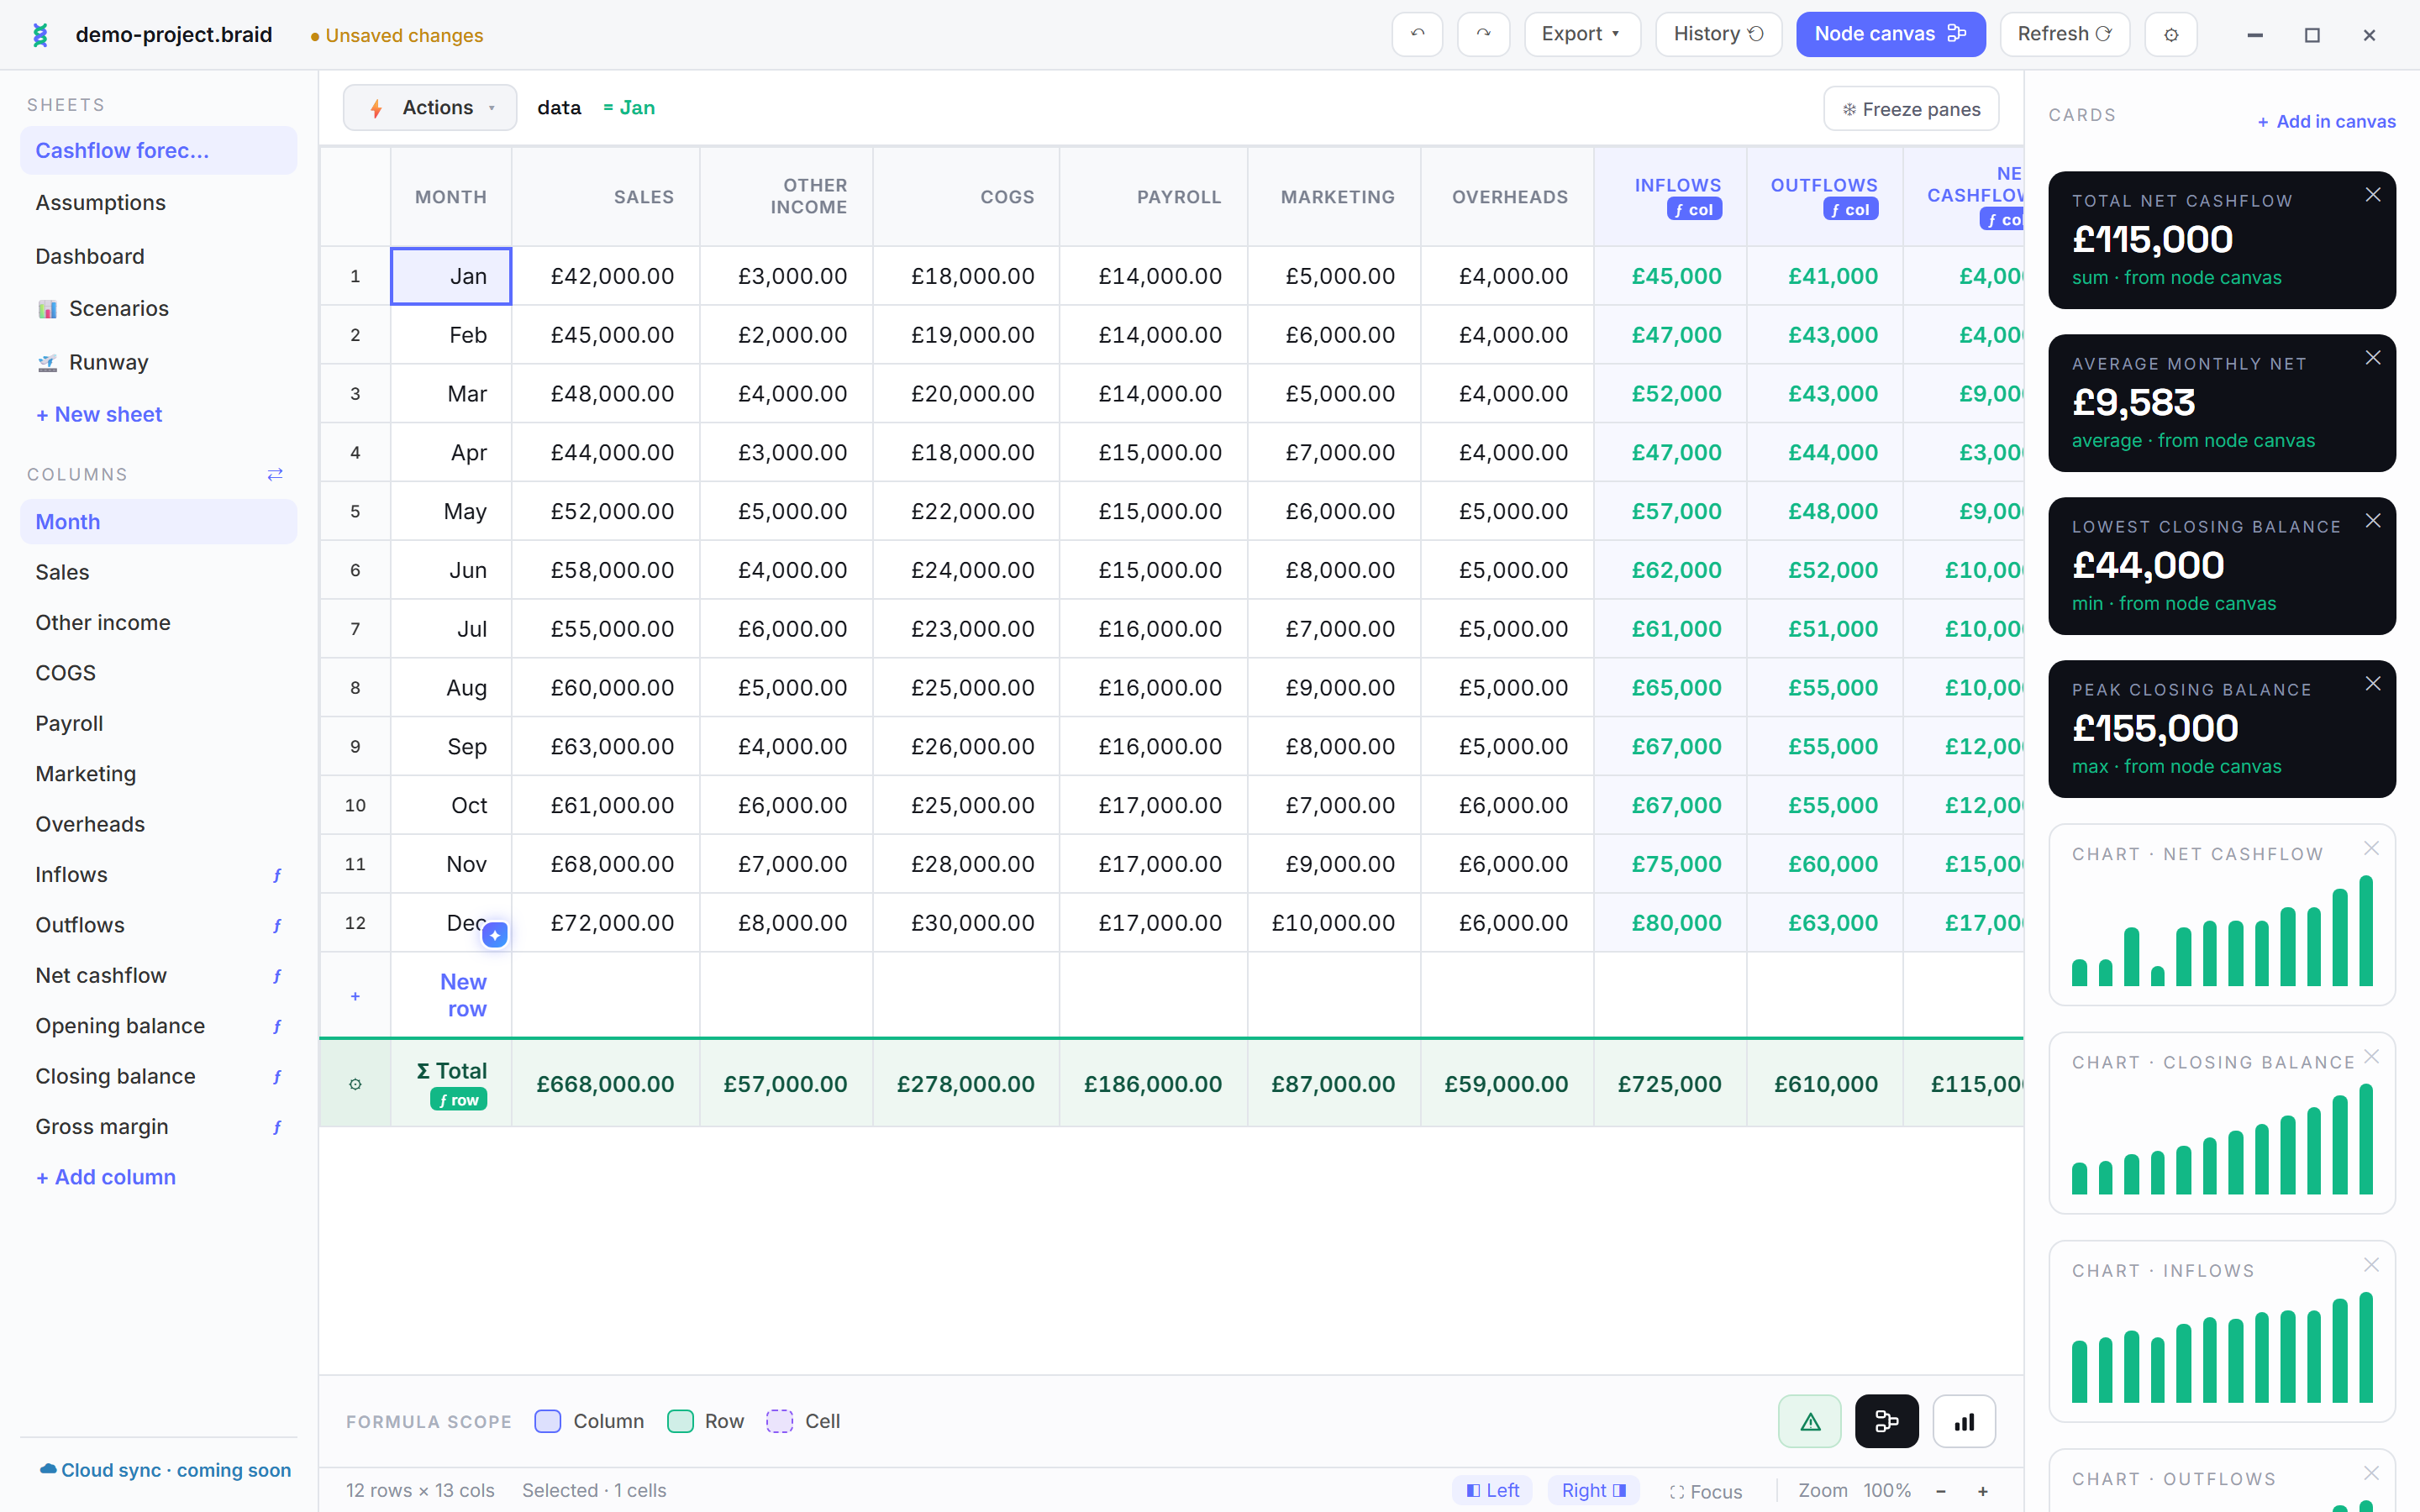Click Sales total £668,000.00
The image size is (2420, 1512).
click(x=606, y=1084)
